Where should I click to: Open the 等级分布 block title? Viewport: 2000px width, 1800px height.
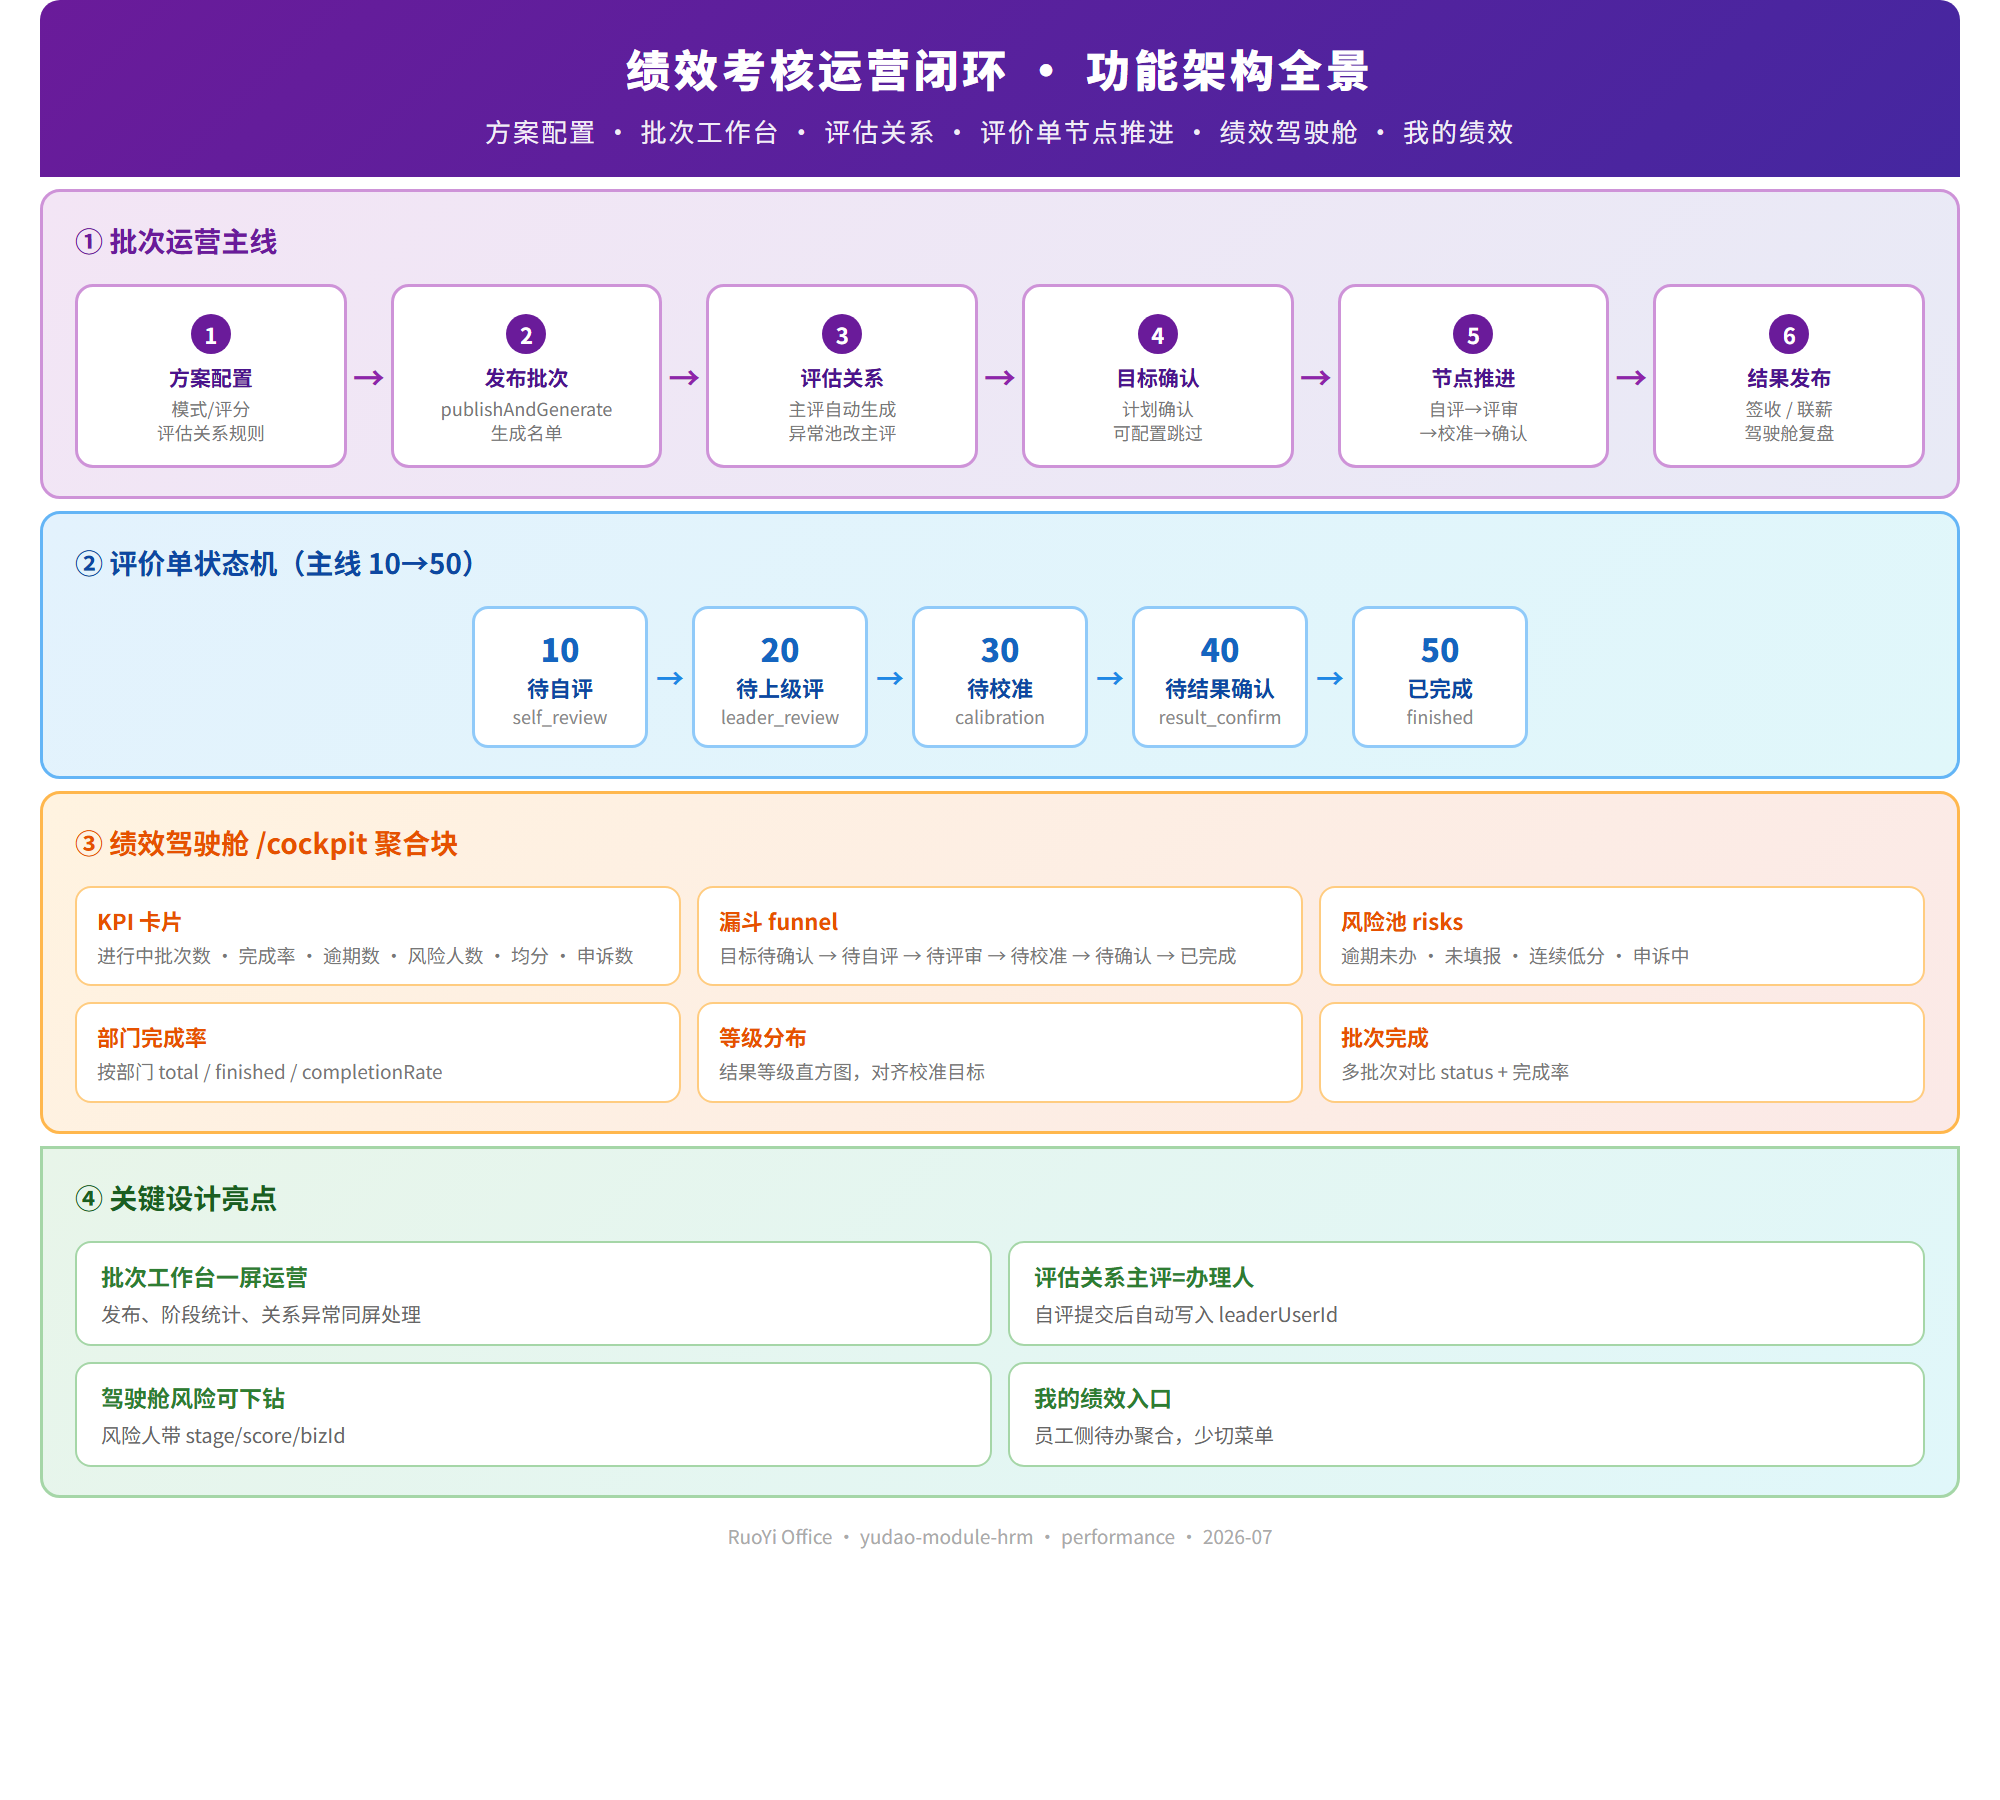(x=763, y=1038)
